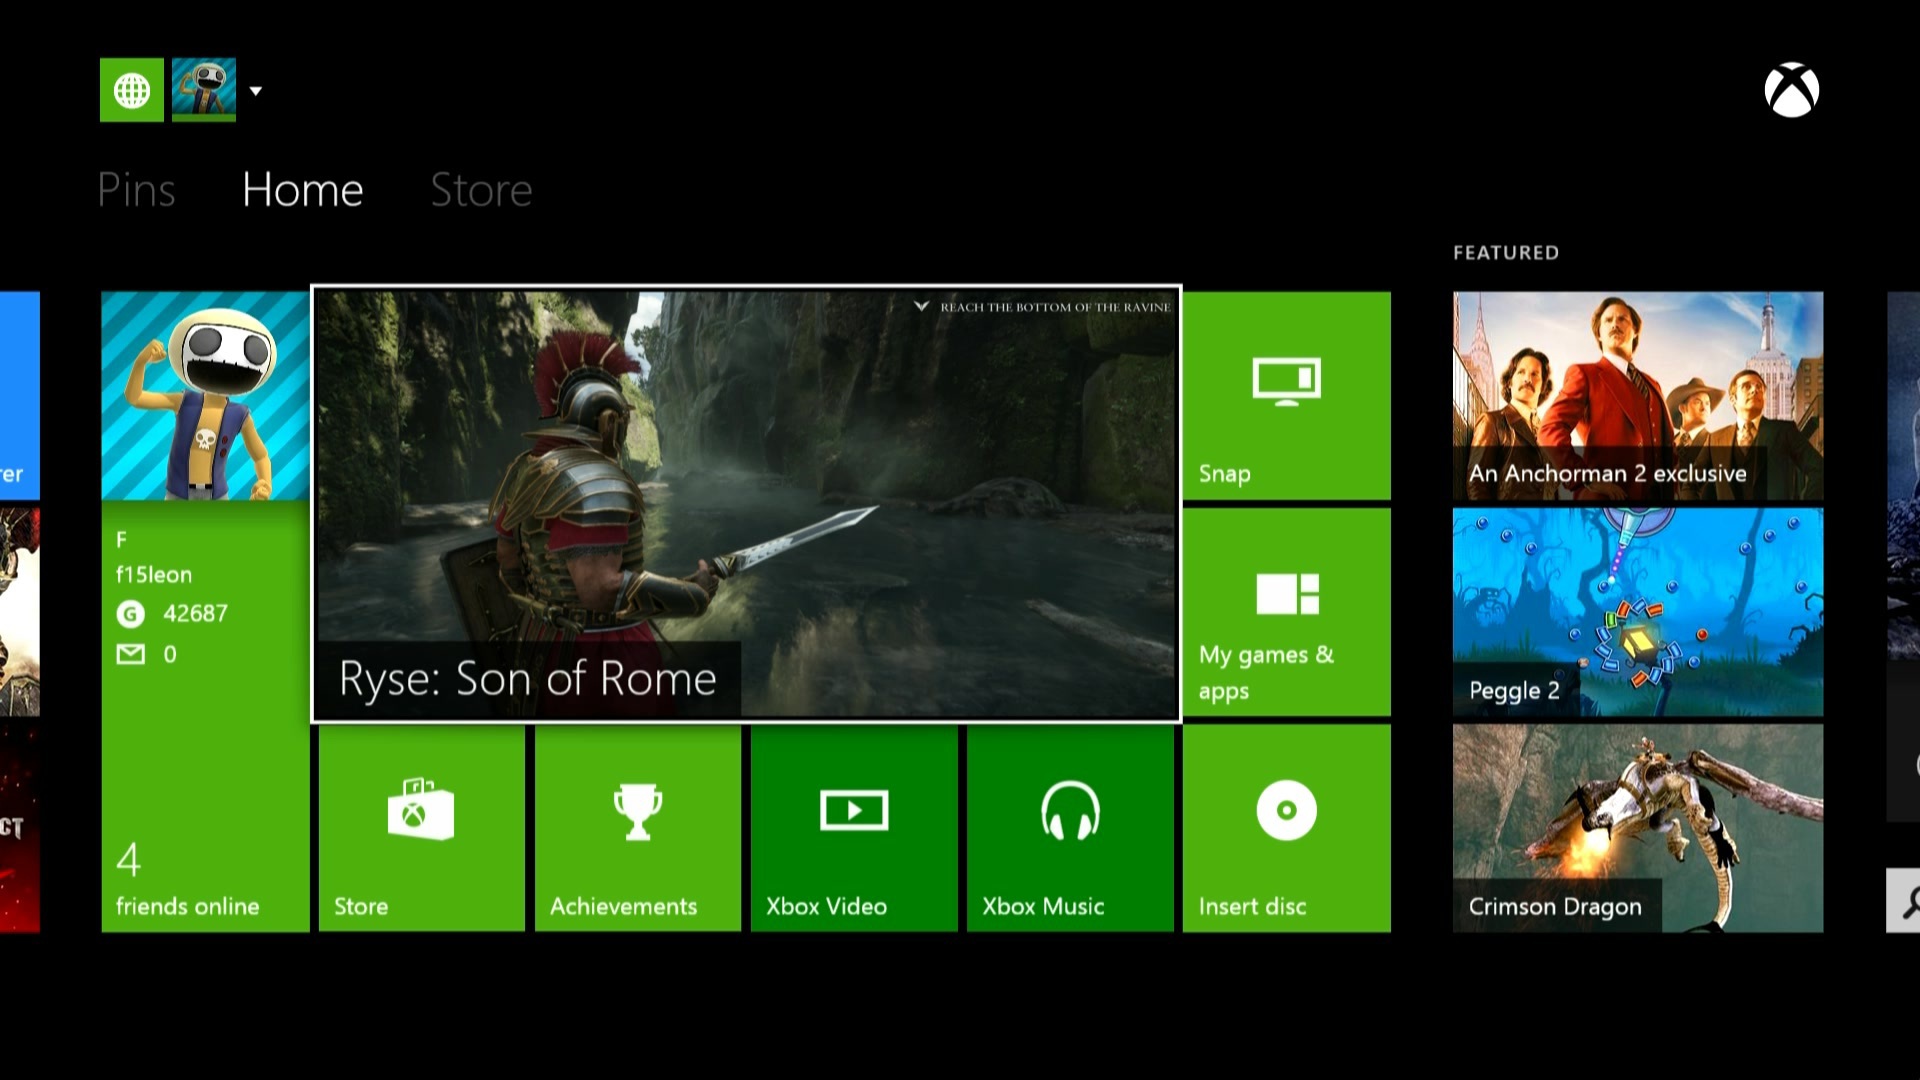Click the Gamerscore G icon
Viewport: 1920px width, 1080px height.
(x=131, y=614)
